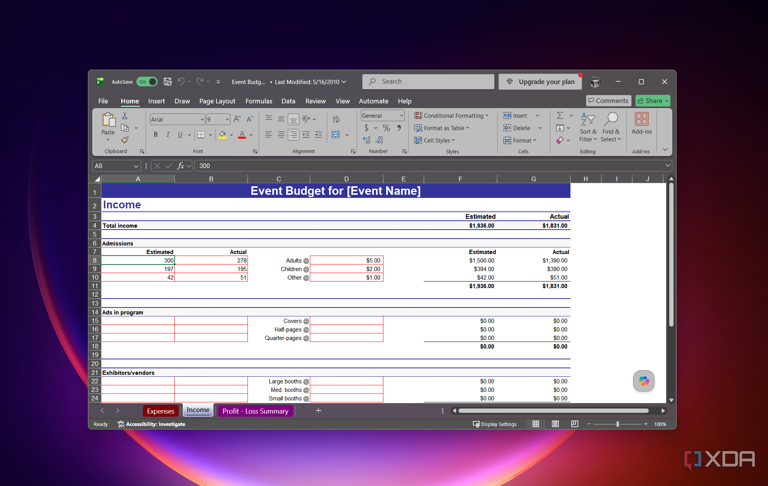The image size is (768, 486).
Task: Switch to the Insert ribbon tab
Action: 156,101
